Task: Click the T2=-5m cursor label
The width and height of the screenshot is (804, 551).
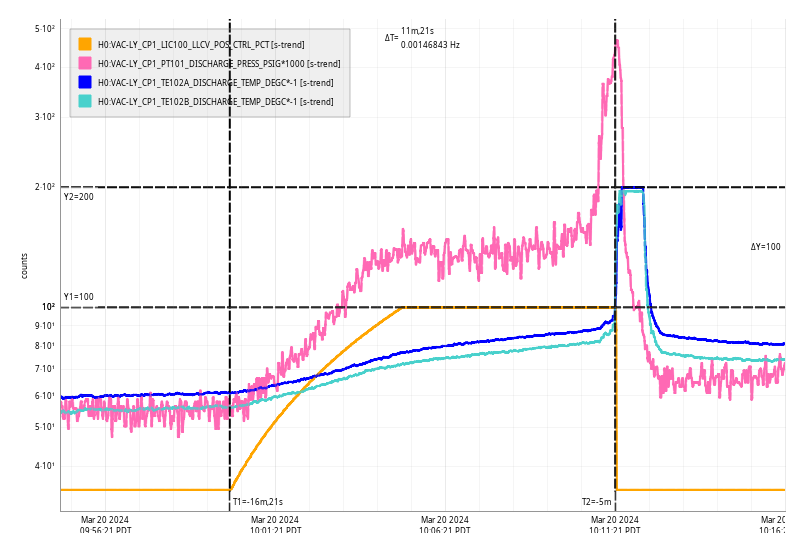Action: [x=596, y=502]
